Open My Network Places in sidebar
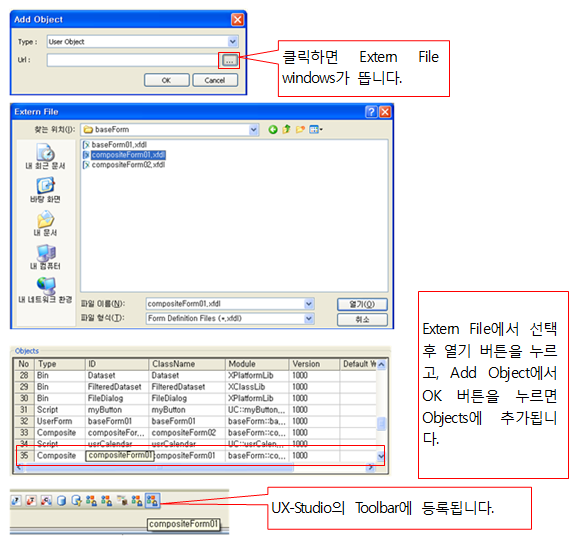The image size is (577, 545). 45,290
